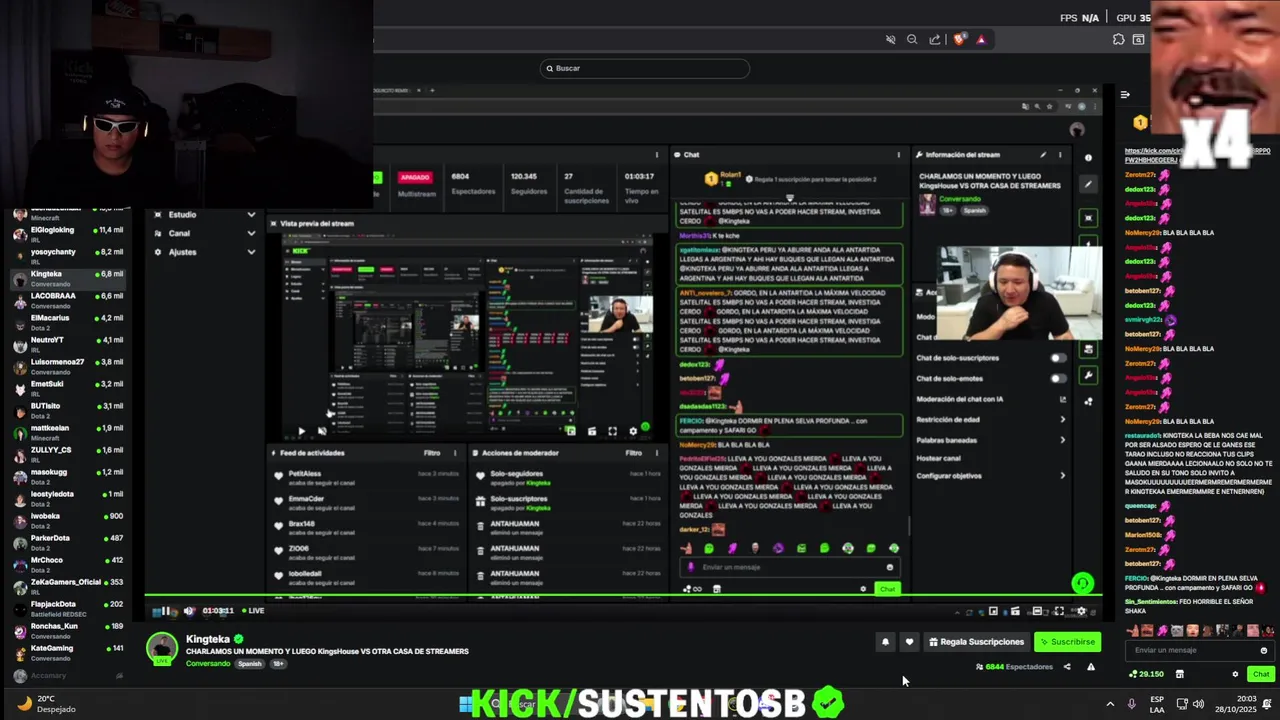Open the chat settings gear next to Chat button

(1235, 674)
